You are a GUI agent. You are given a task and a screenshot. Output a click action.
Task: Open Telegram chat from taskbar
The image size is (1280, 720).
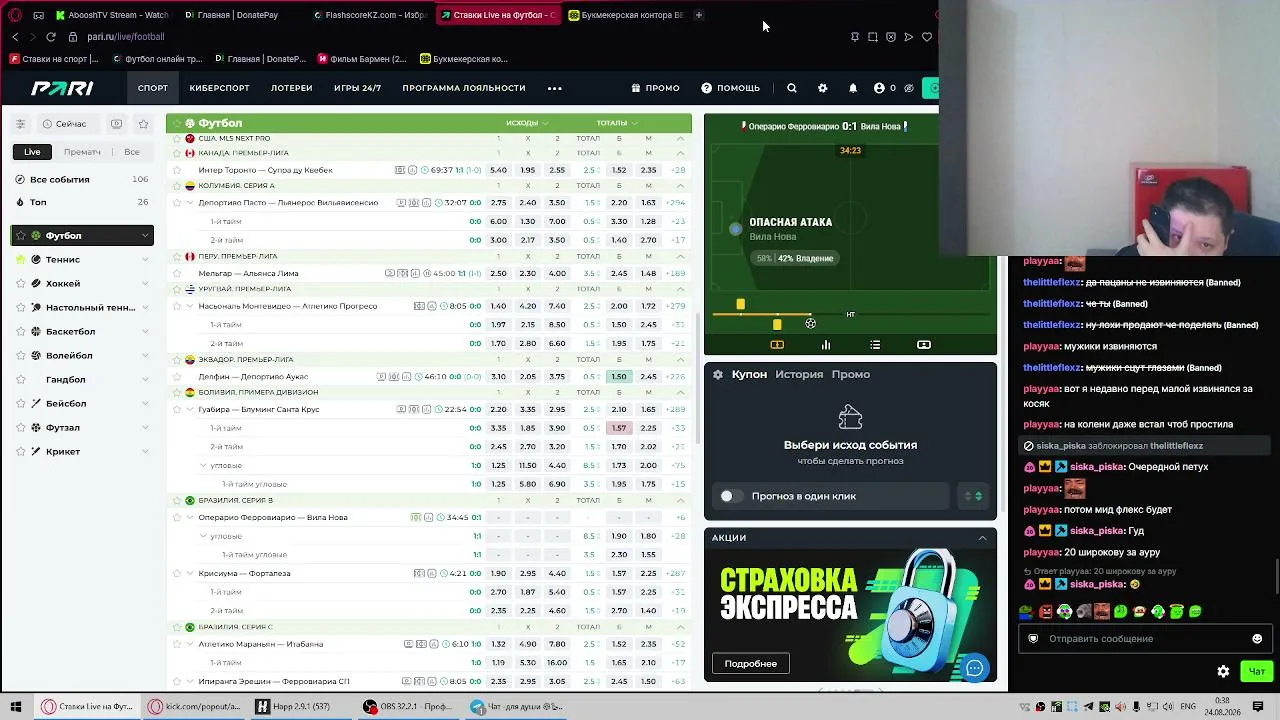click(x=518, y=707)
